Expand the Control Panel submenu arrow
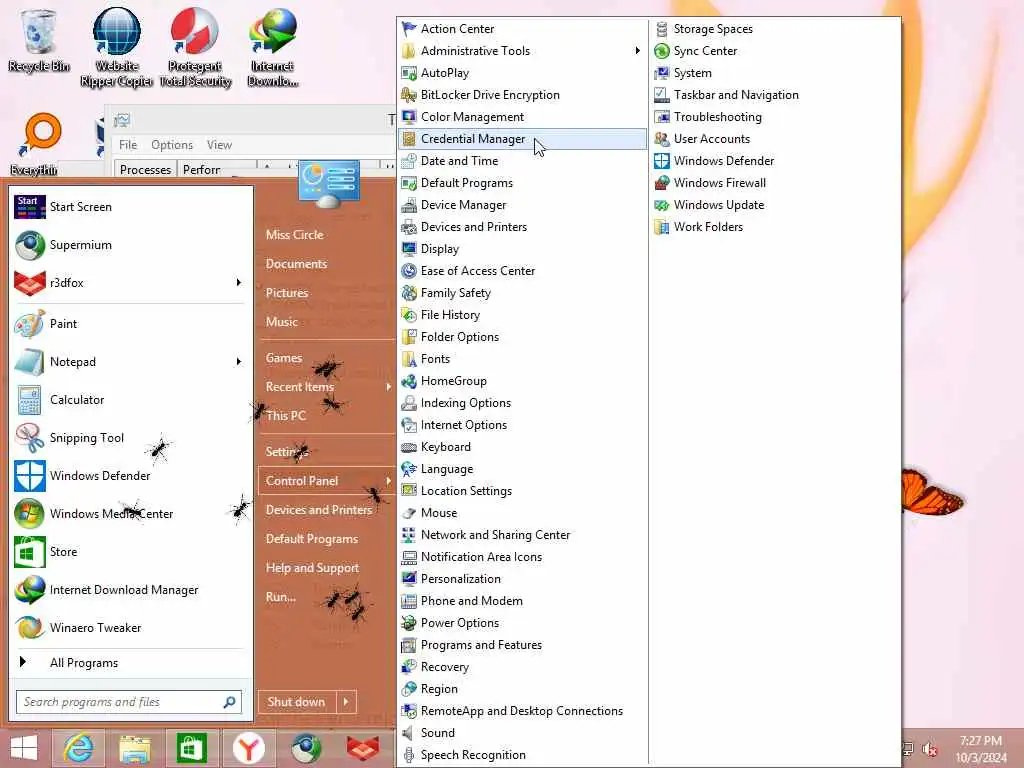This screenshot has width=1024, height=768. click(x=389, y=481)
